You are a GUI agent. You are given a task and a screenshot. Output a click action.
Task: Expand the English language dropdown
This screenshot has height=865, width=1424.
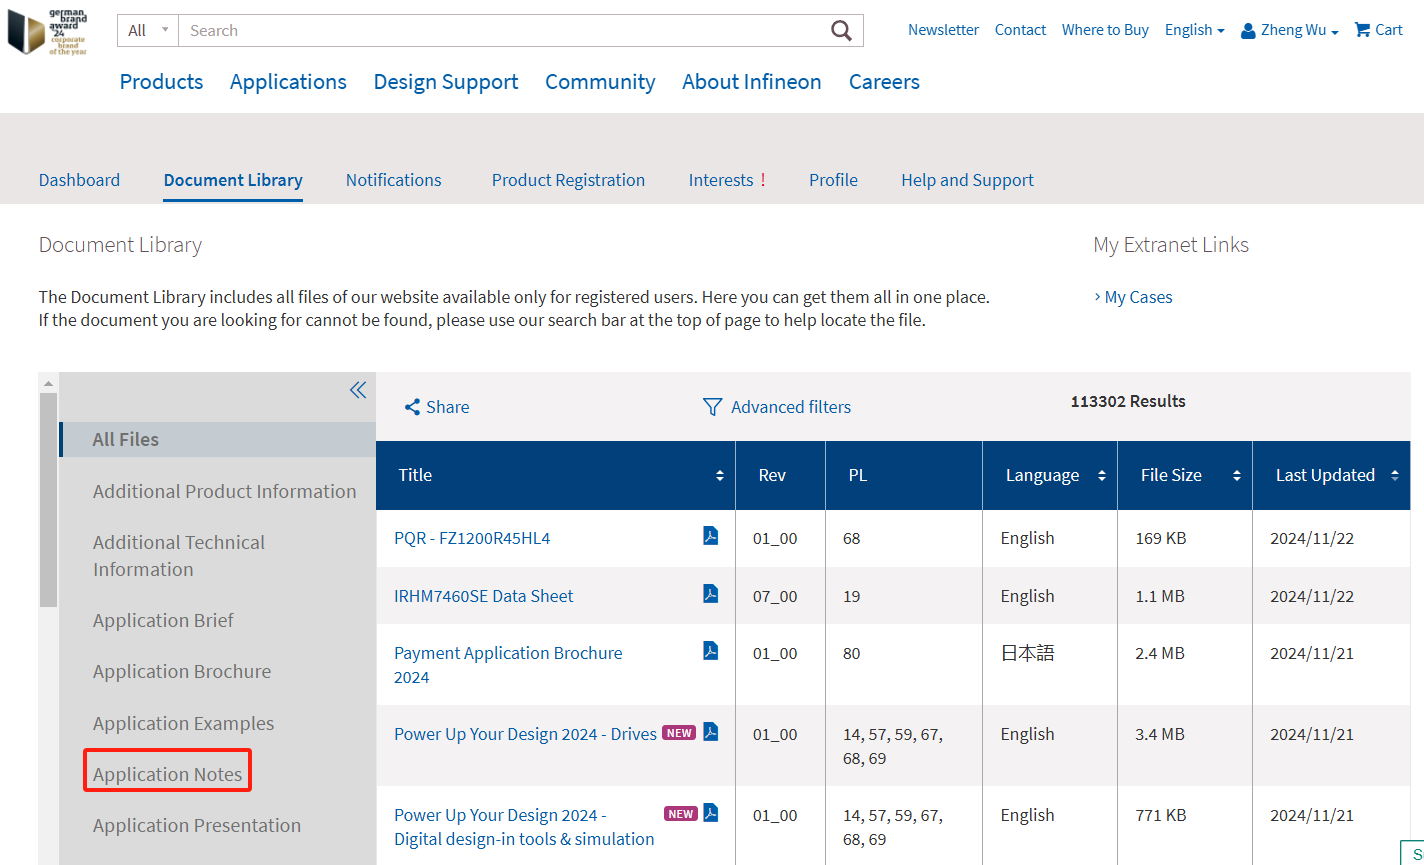coord(1194,30)
